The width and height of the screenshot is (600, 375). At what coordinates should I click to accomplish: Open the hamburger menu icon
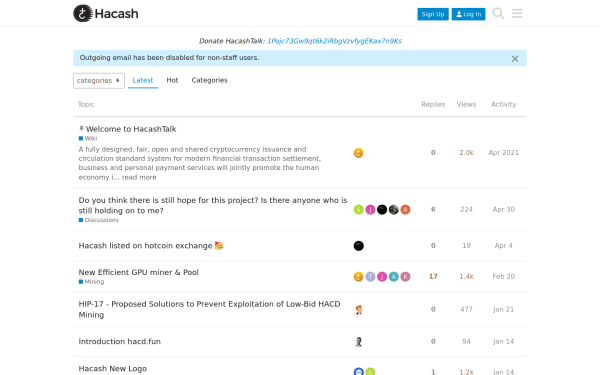(x=517, y=13)
